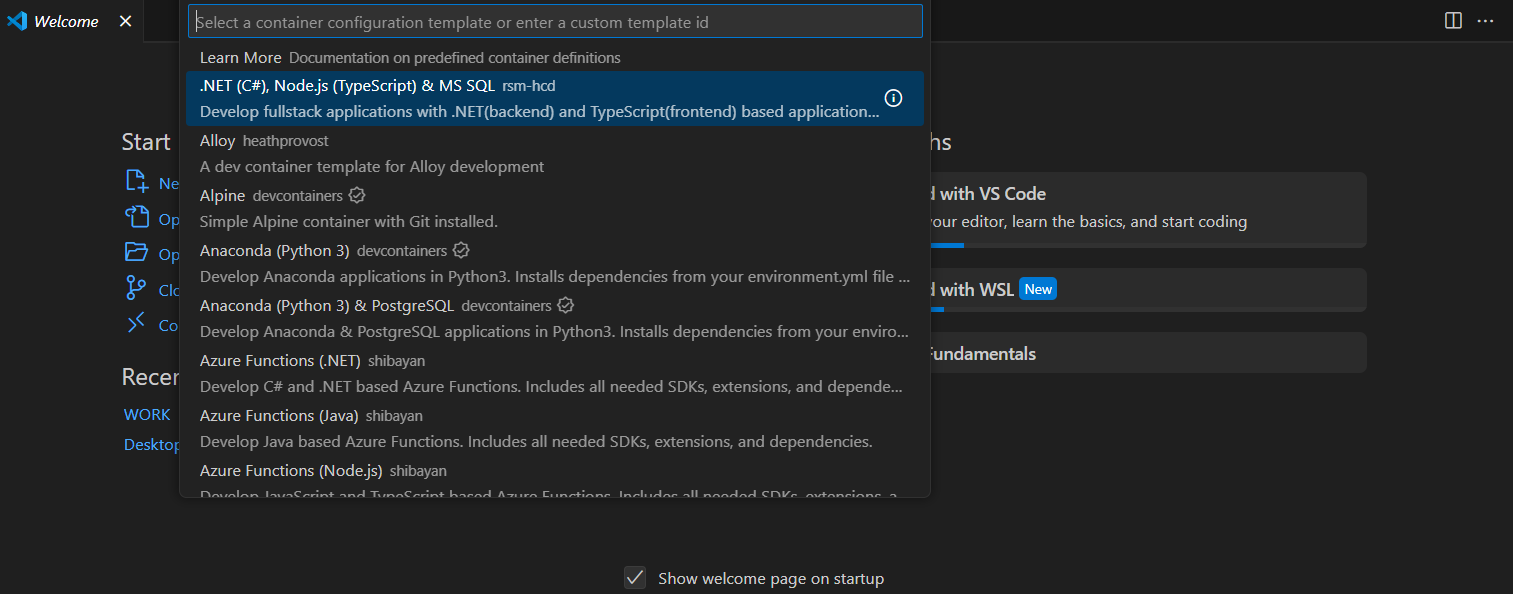Switch to the Welcome tab

coord(62,20)
